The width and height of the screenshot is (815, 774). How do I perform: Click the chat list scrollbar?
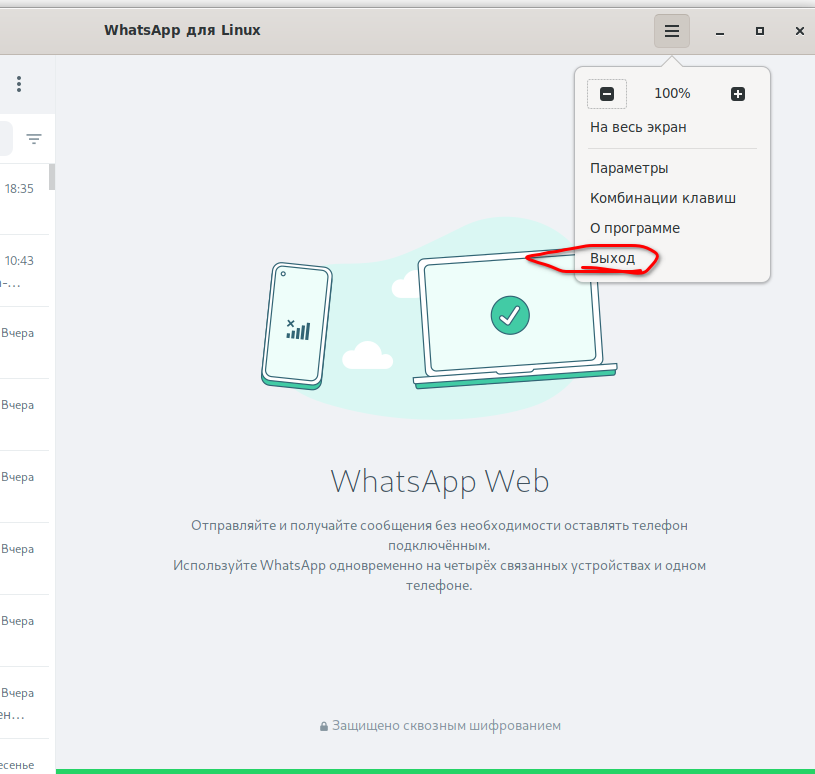(x=52, y=177)
